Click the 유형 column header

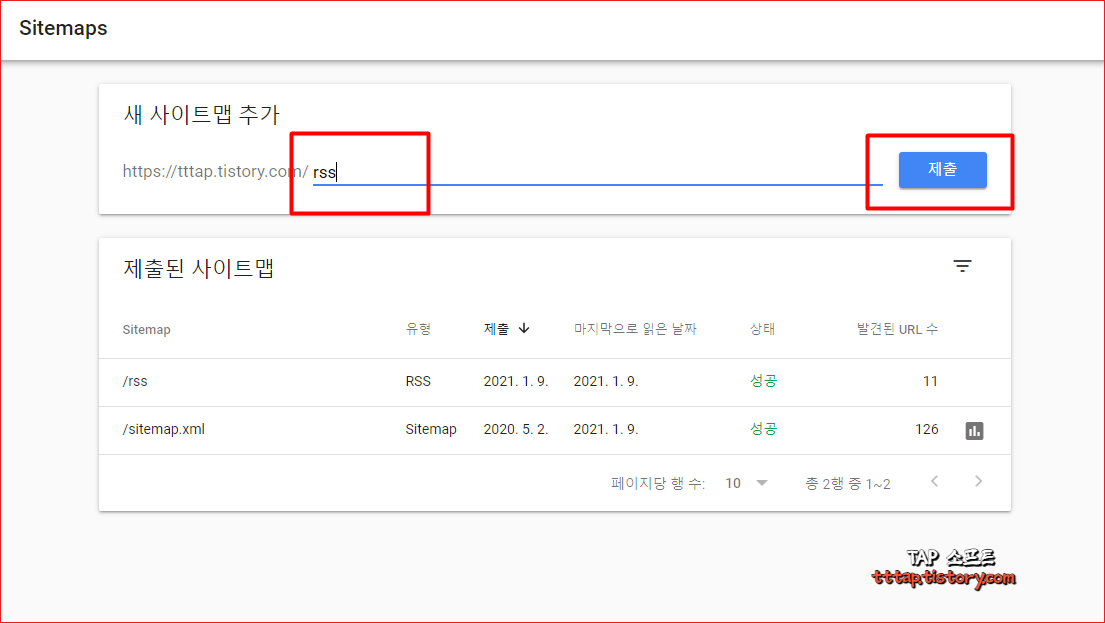click(418, 329)
